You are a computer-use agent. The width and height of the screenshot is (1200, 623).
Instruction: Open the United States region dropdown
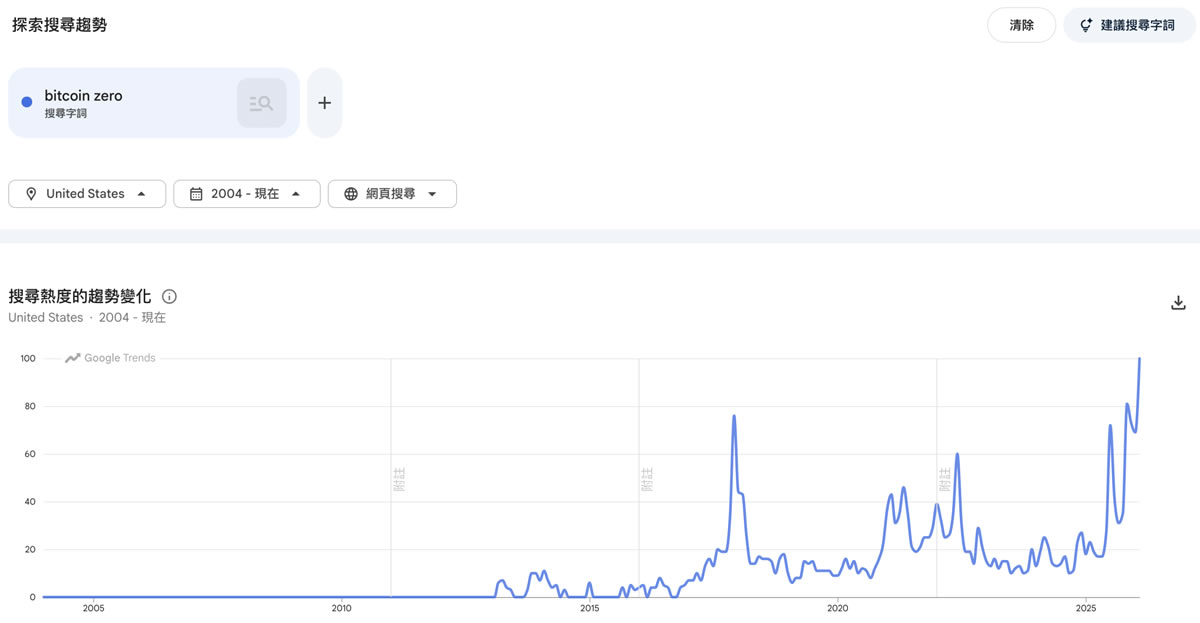[87, 194]
